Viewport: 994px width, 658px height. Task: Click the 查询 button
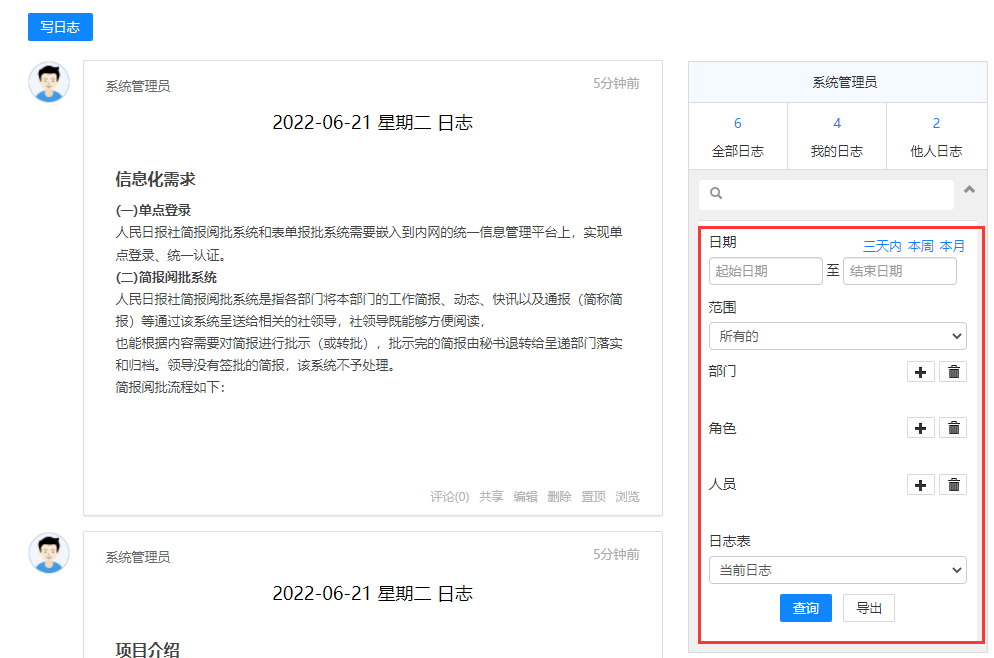tap(805, 608)
